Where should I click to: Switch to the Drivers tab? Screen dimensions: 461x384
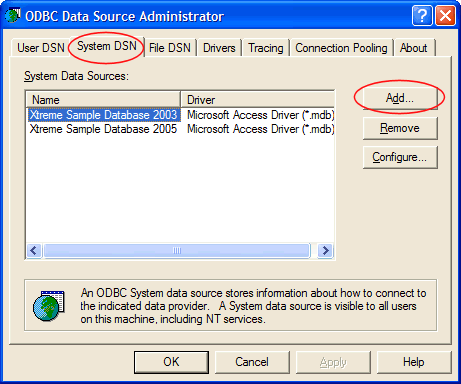point(219,48)
